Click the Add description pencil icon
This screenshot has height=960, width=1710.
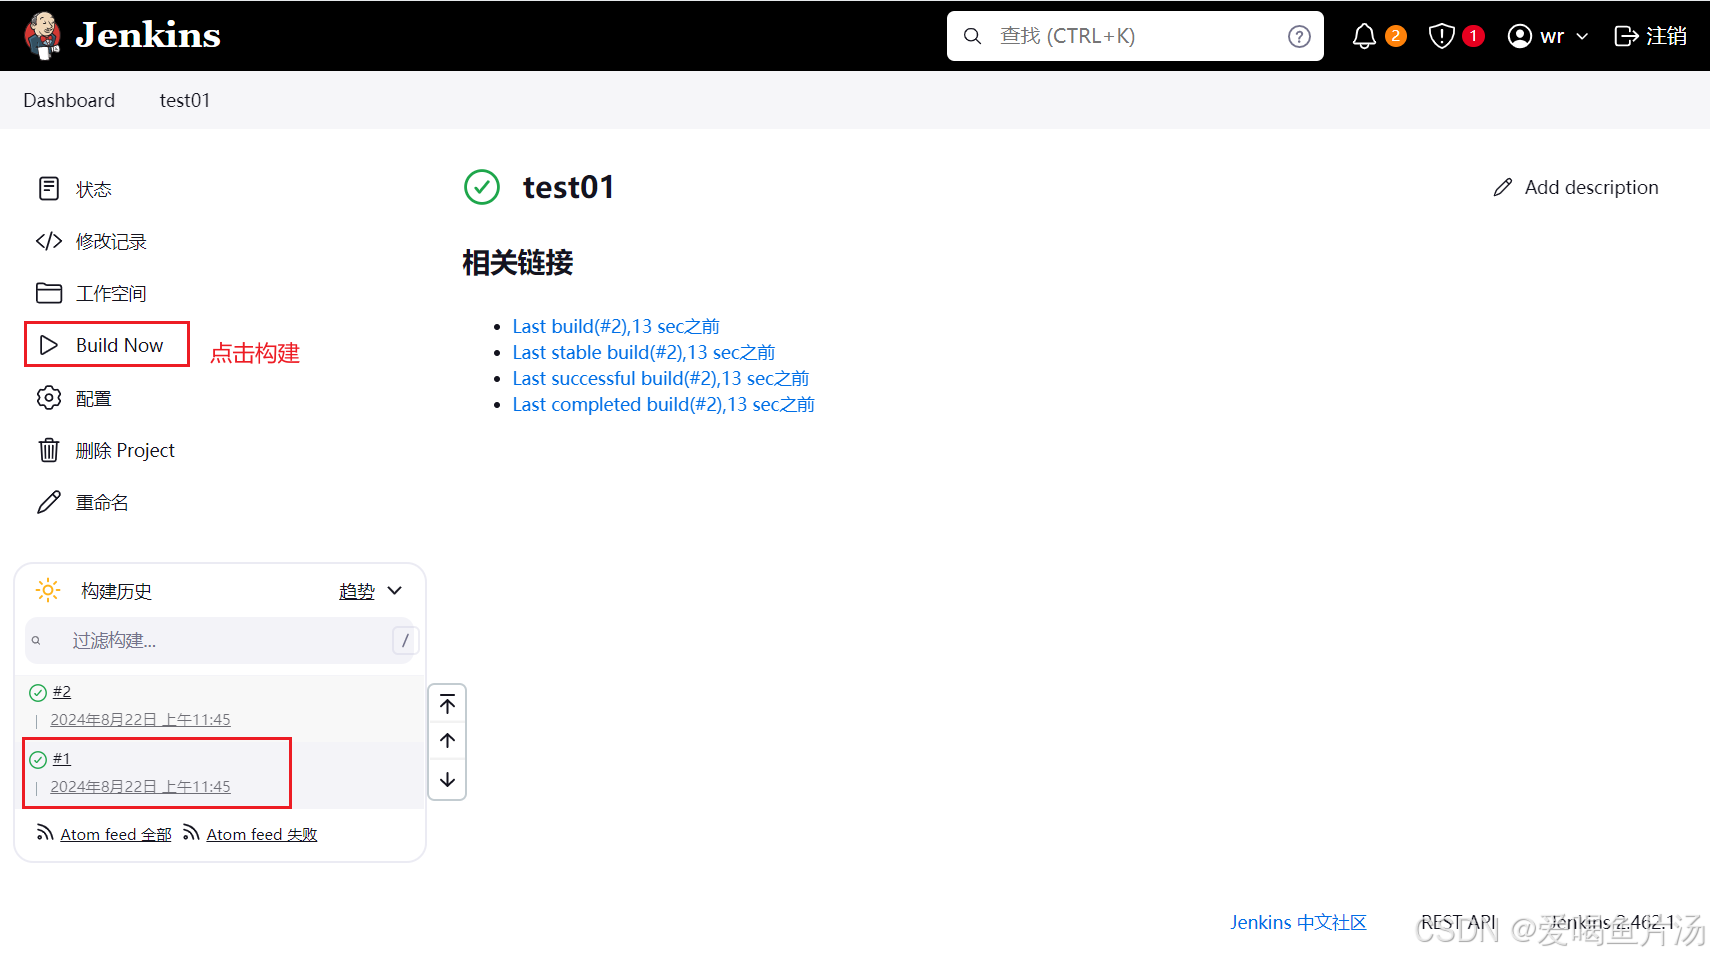tap(1502, 187)
